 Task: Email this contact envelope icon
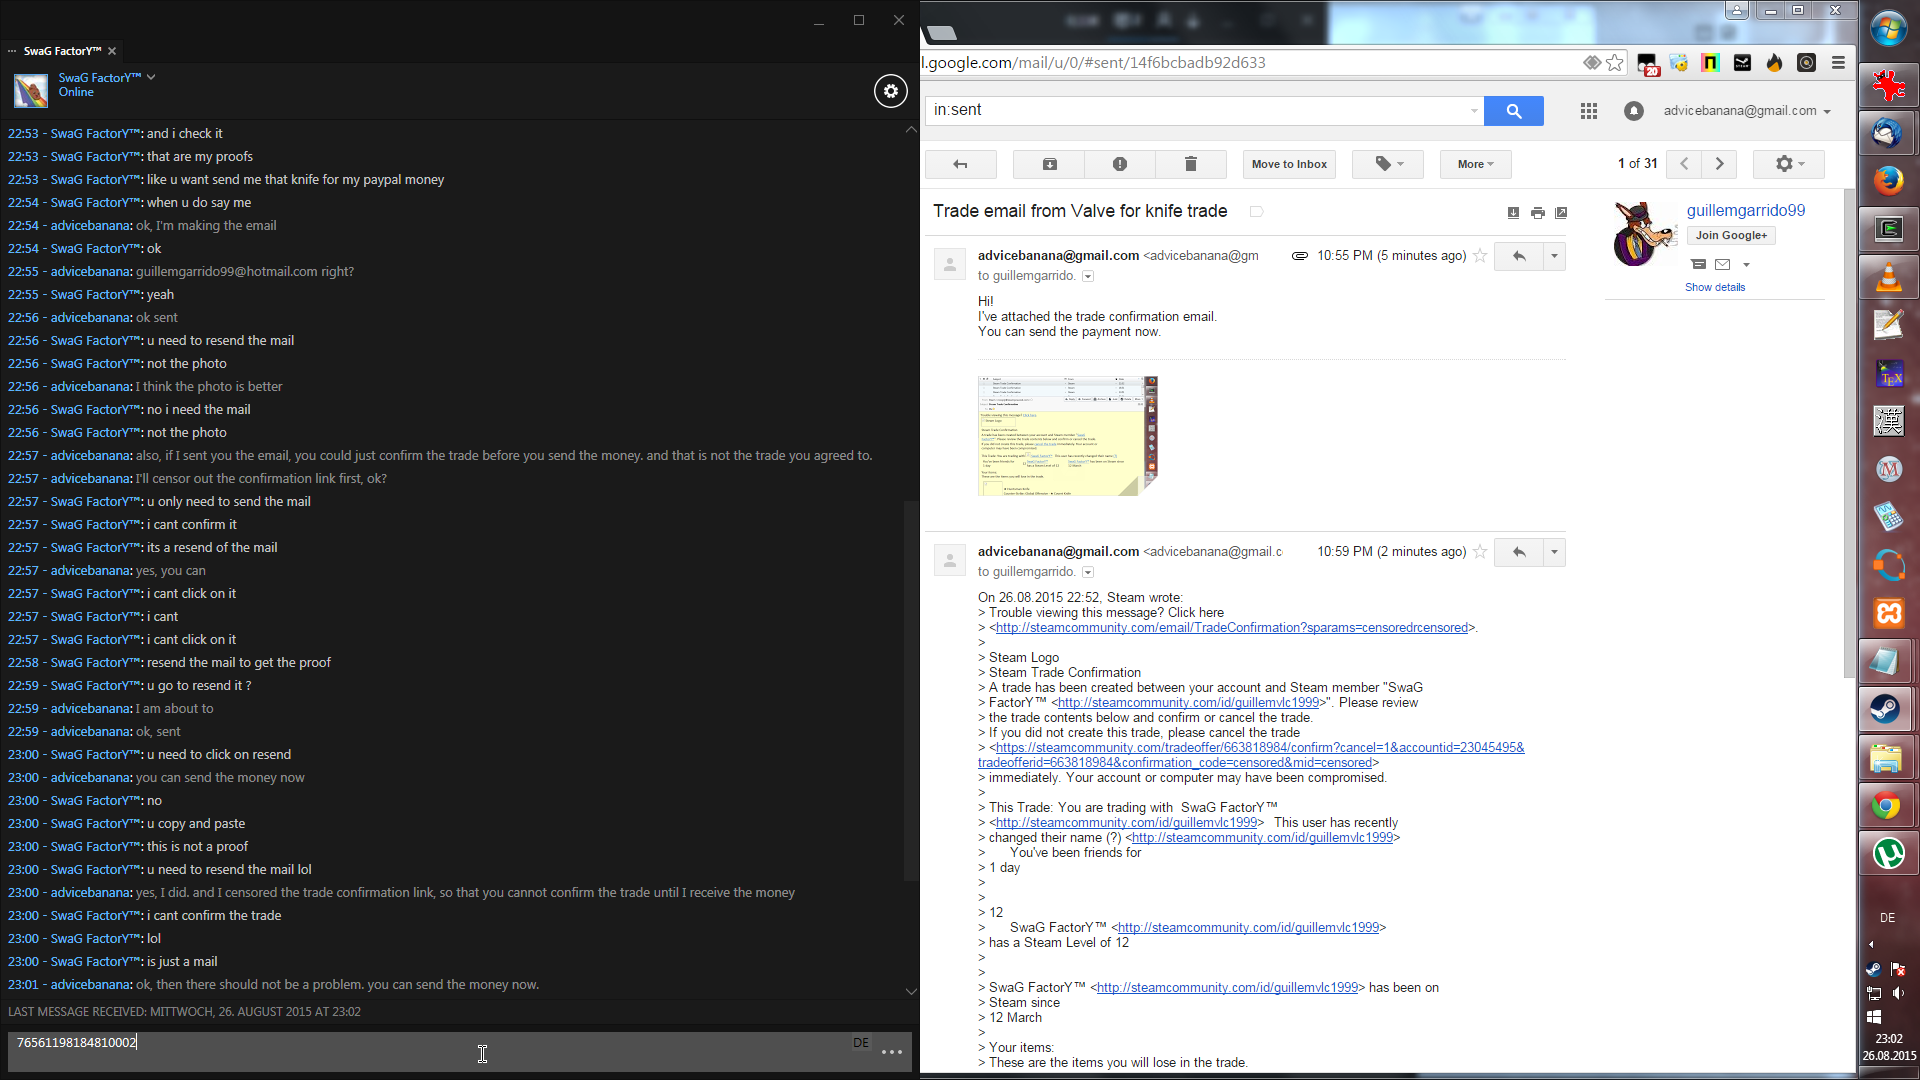1722,265
